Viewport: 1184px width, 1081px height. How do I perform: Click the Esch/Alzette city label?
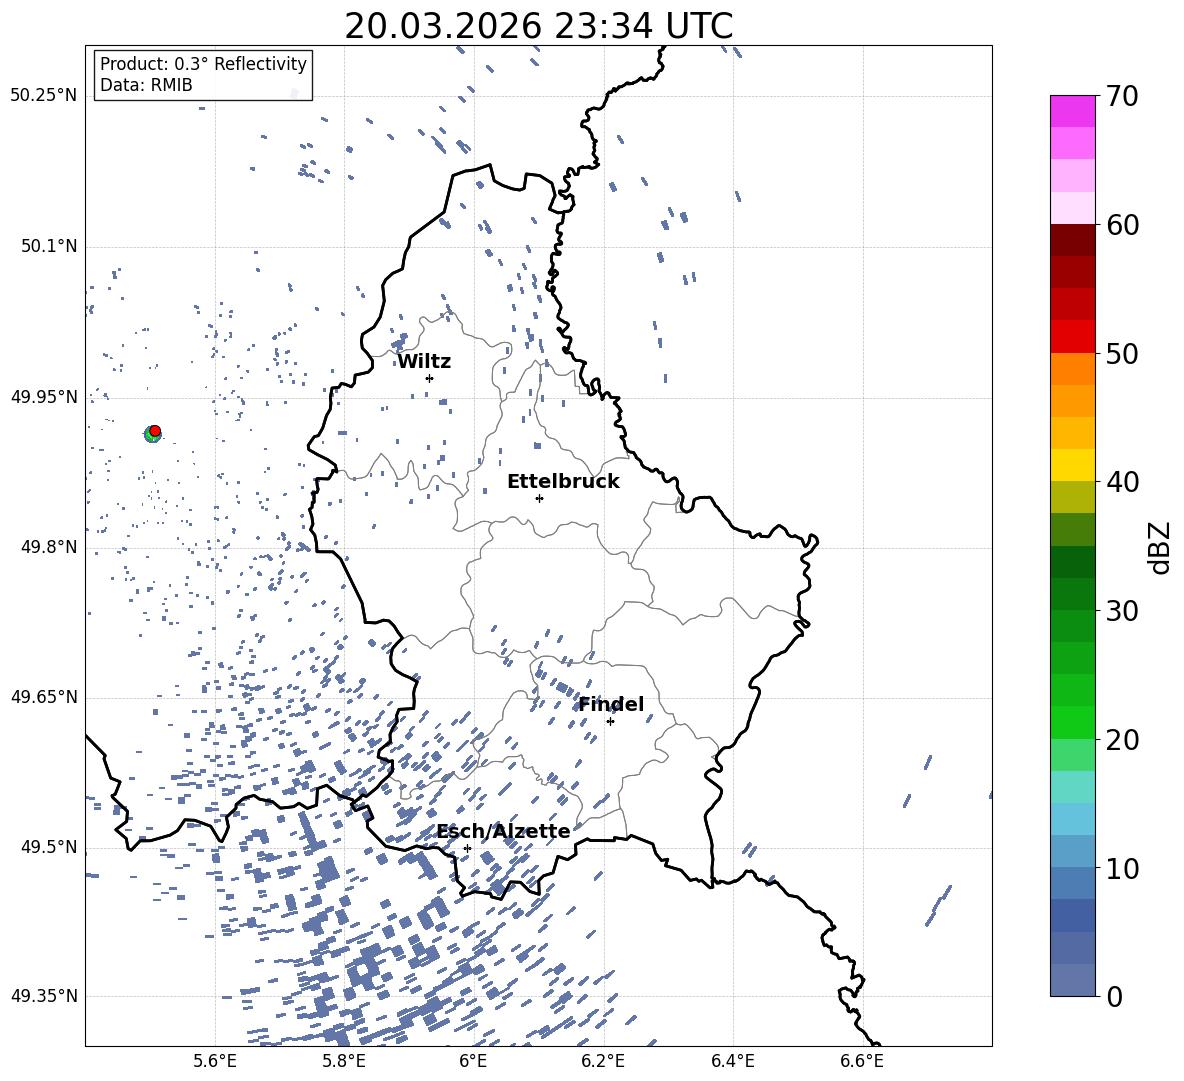pos(503,831)
